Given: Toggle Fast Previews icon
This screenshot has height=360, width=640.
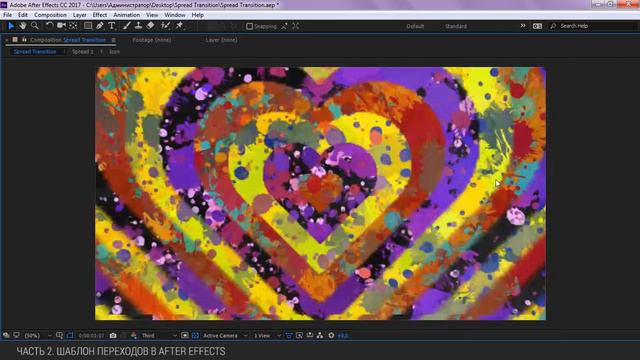Looking at the screenshot, I should point(299,336).
